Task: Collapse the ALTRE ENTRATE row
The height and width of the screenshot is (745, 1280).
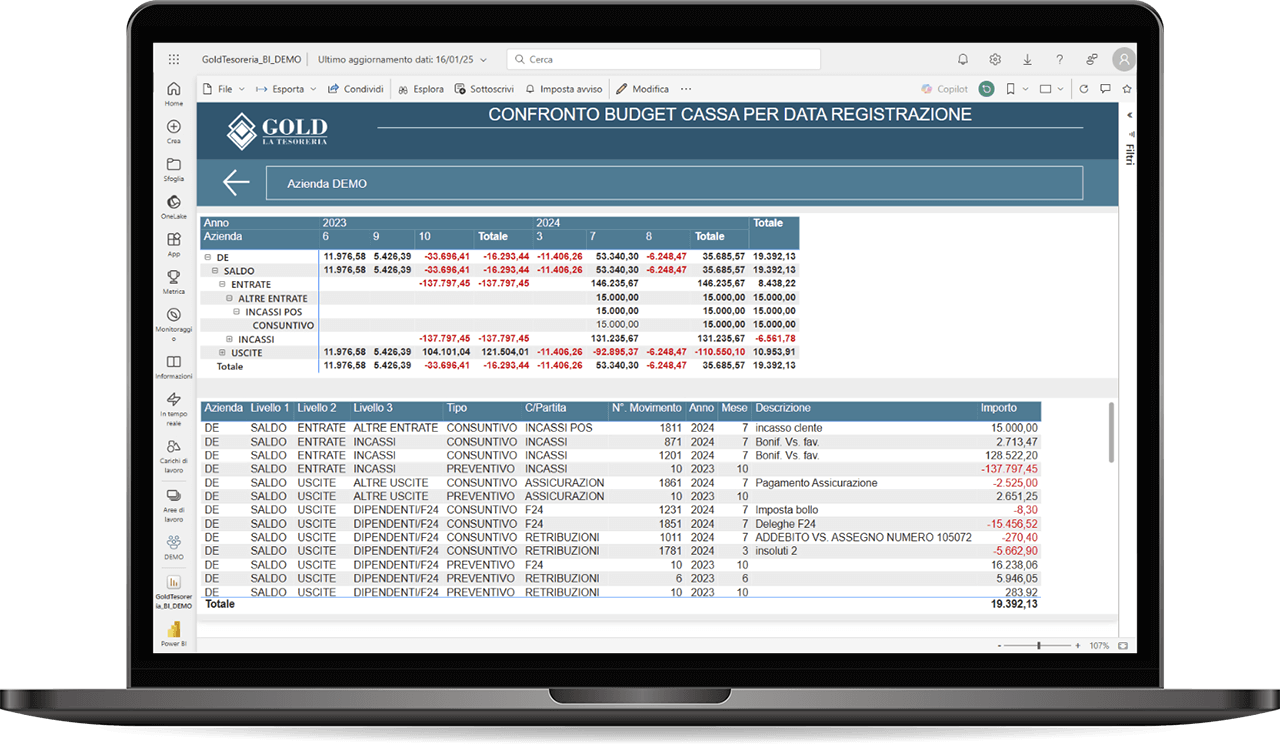Action: tap(229, 298)
